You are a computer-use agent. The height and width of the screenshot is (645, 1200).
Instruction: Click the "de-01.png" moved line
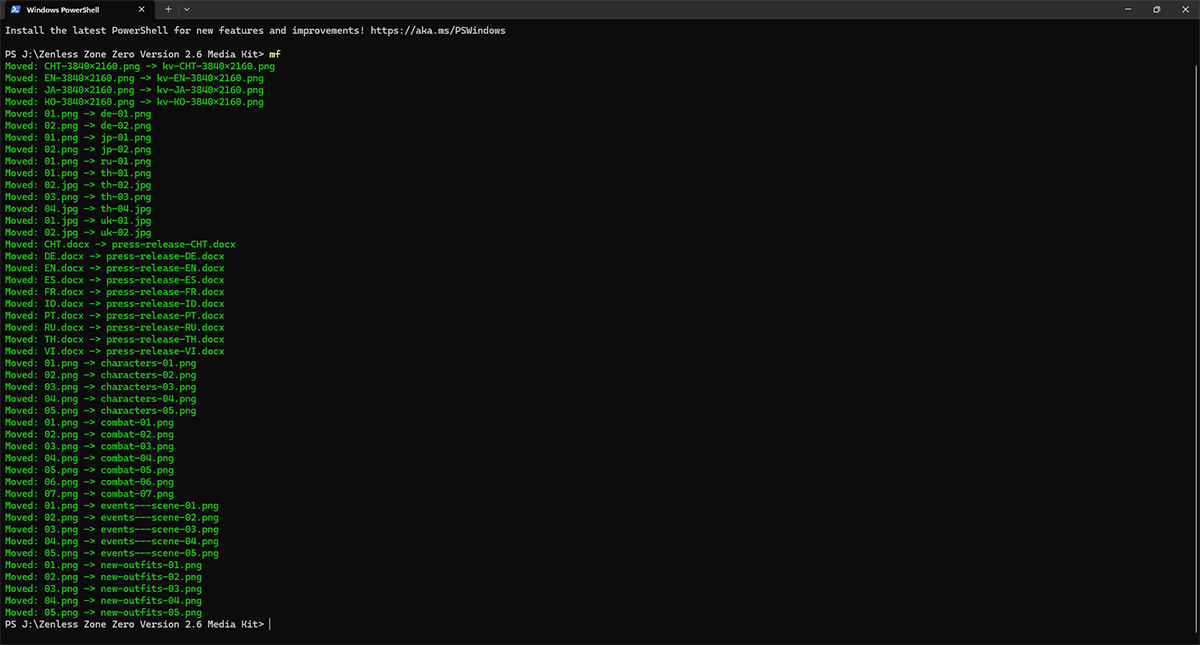click(78, 113)
